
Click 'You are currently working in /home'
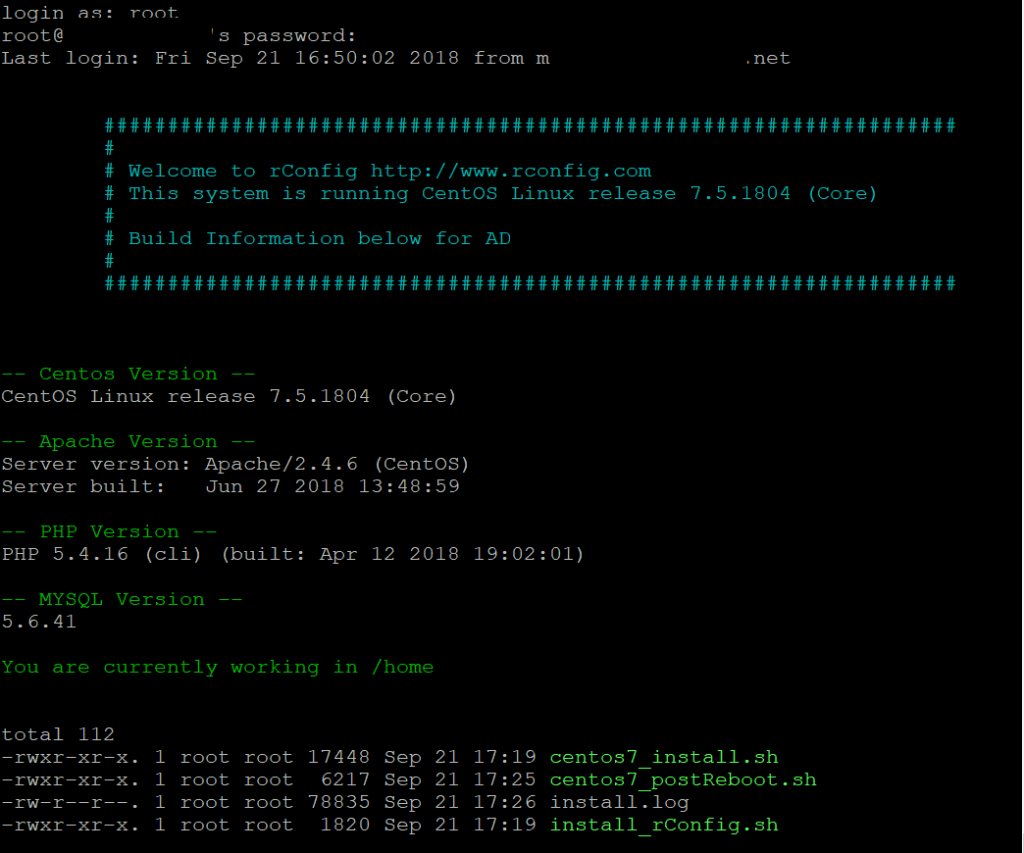(217, 667)
